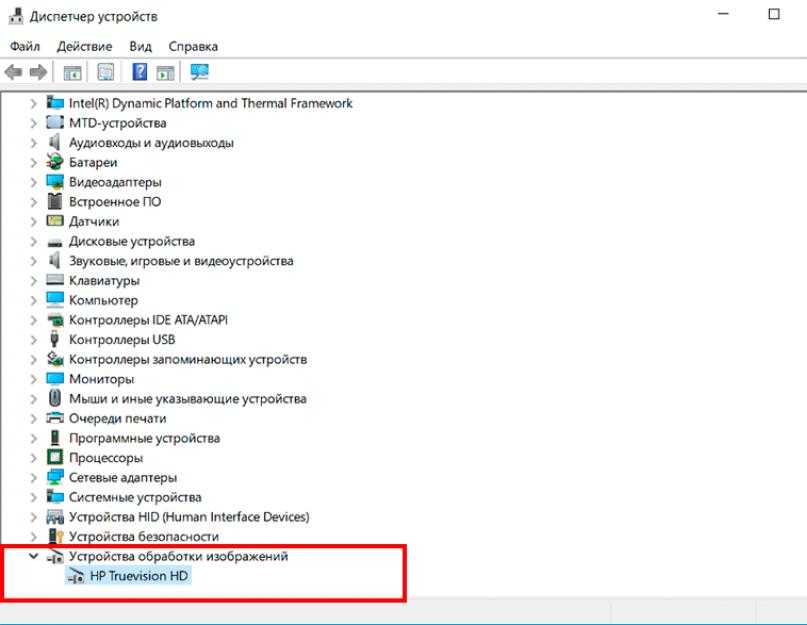Click the scan hardware changes monitor icon

200,72
